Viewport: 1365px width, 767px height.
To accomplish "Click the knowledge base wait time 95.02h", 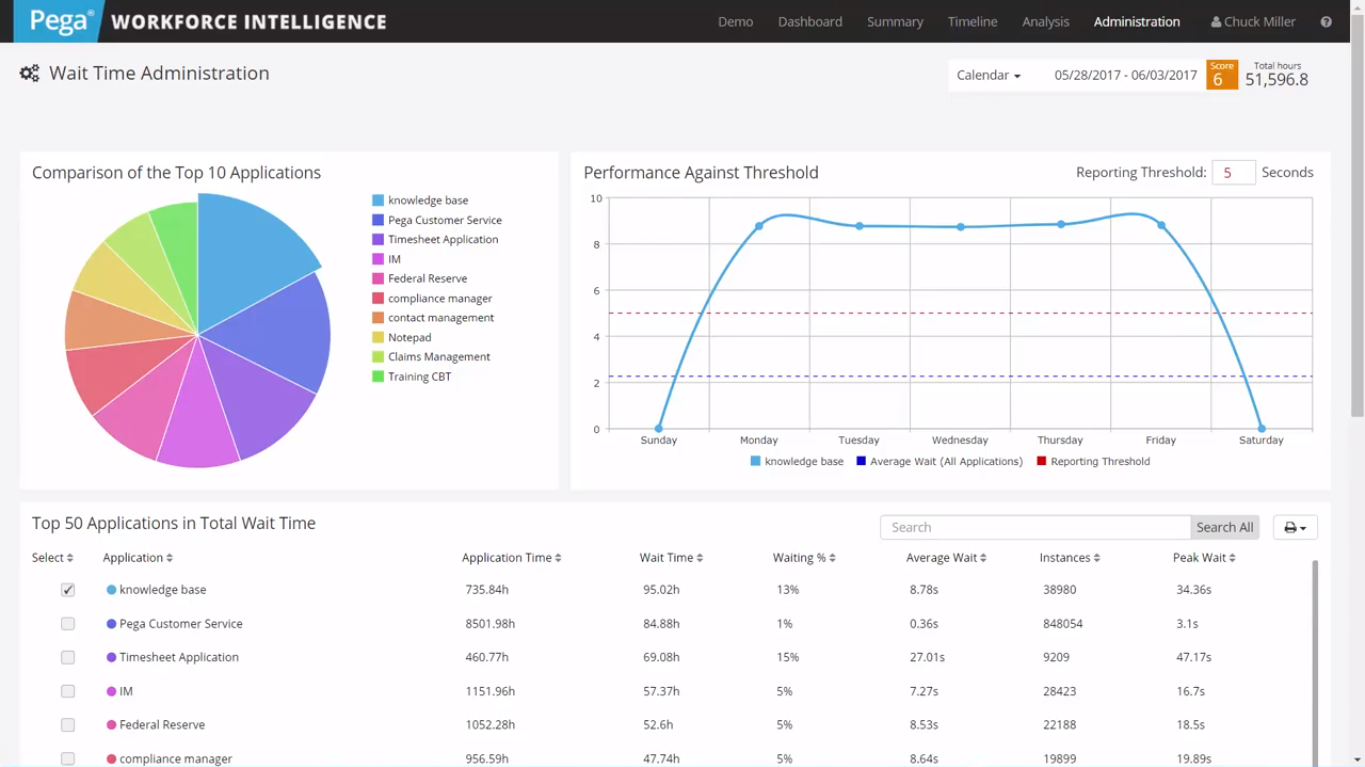I will (662, 590).
